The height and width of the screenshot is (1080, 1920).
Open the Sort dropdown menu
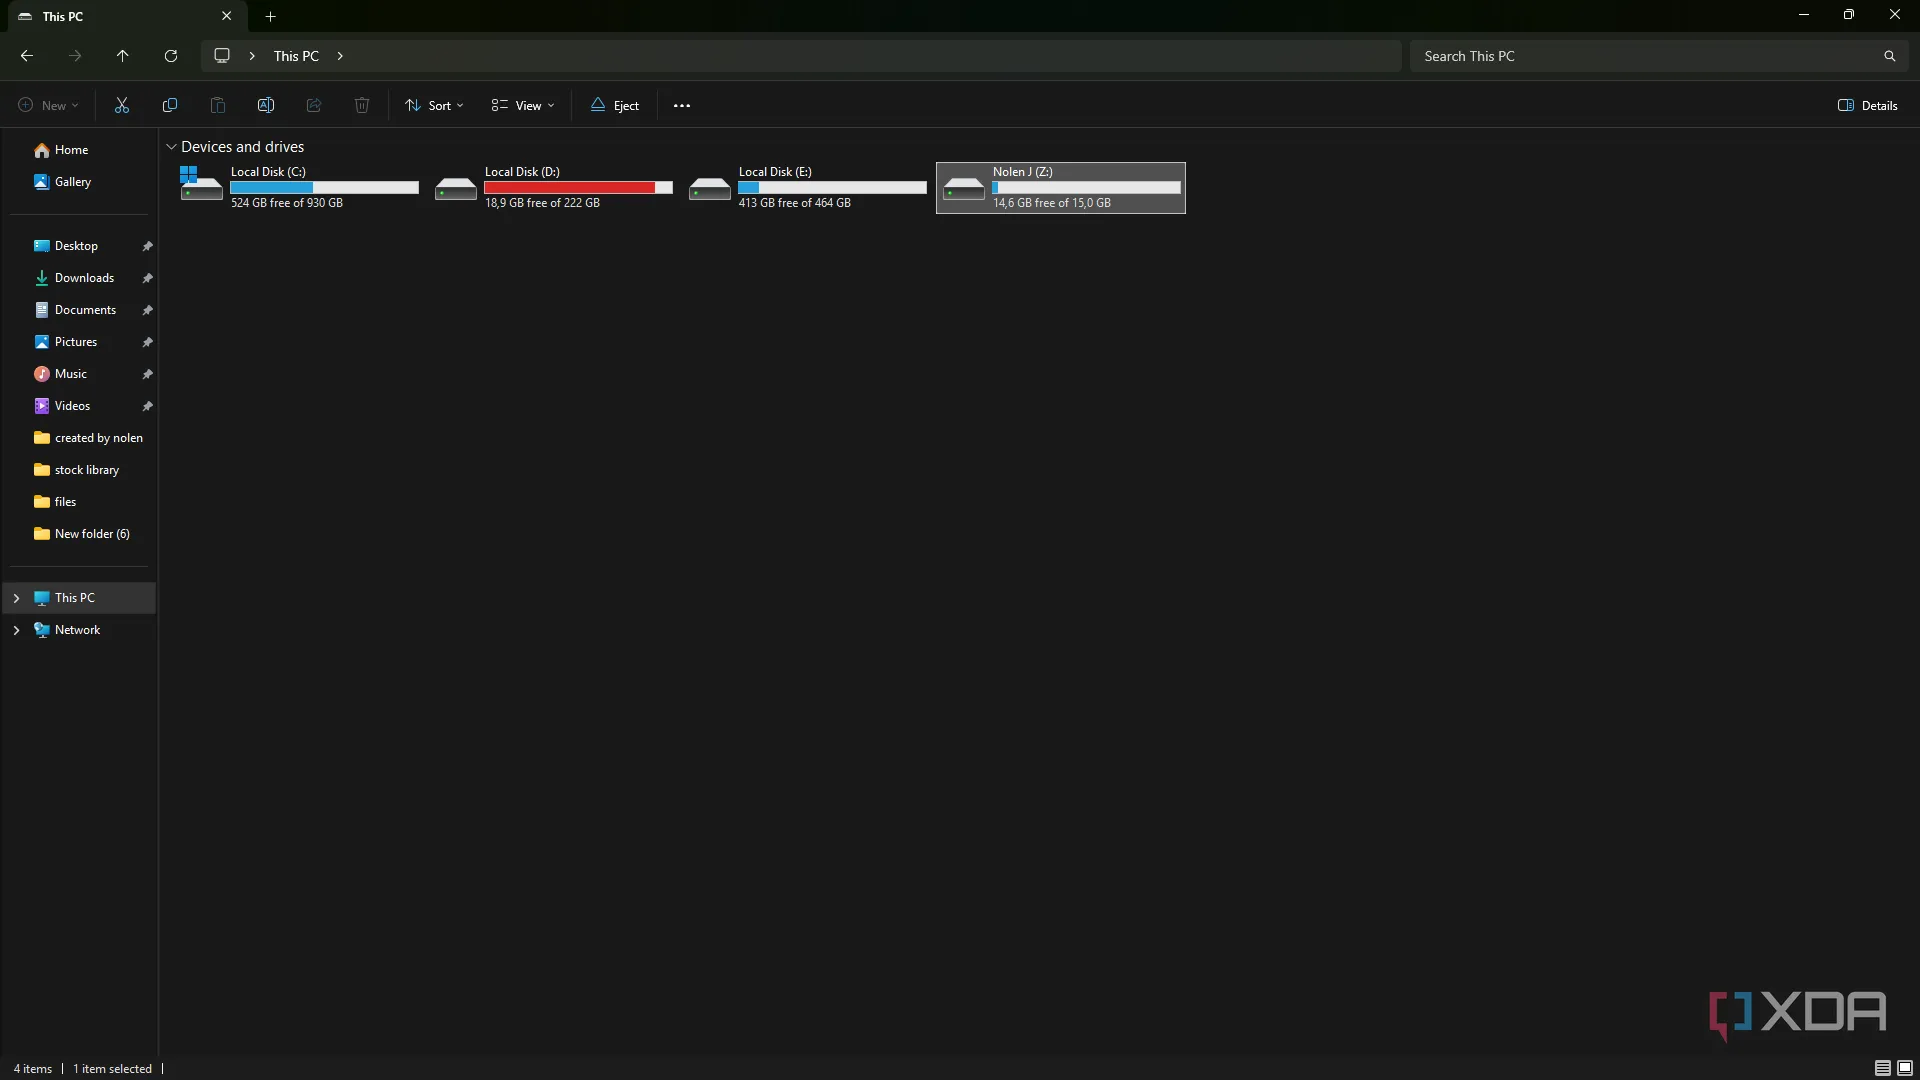[x=434, y=105]
